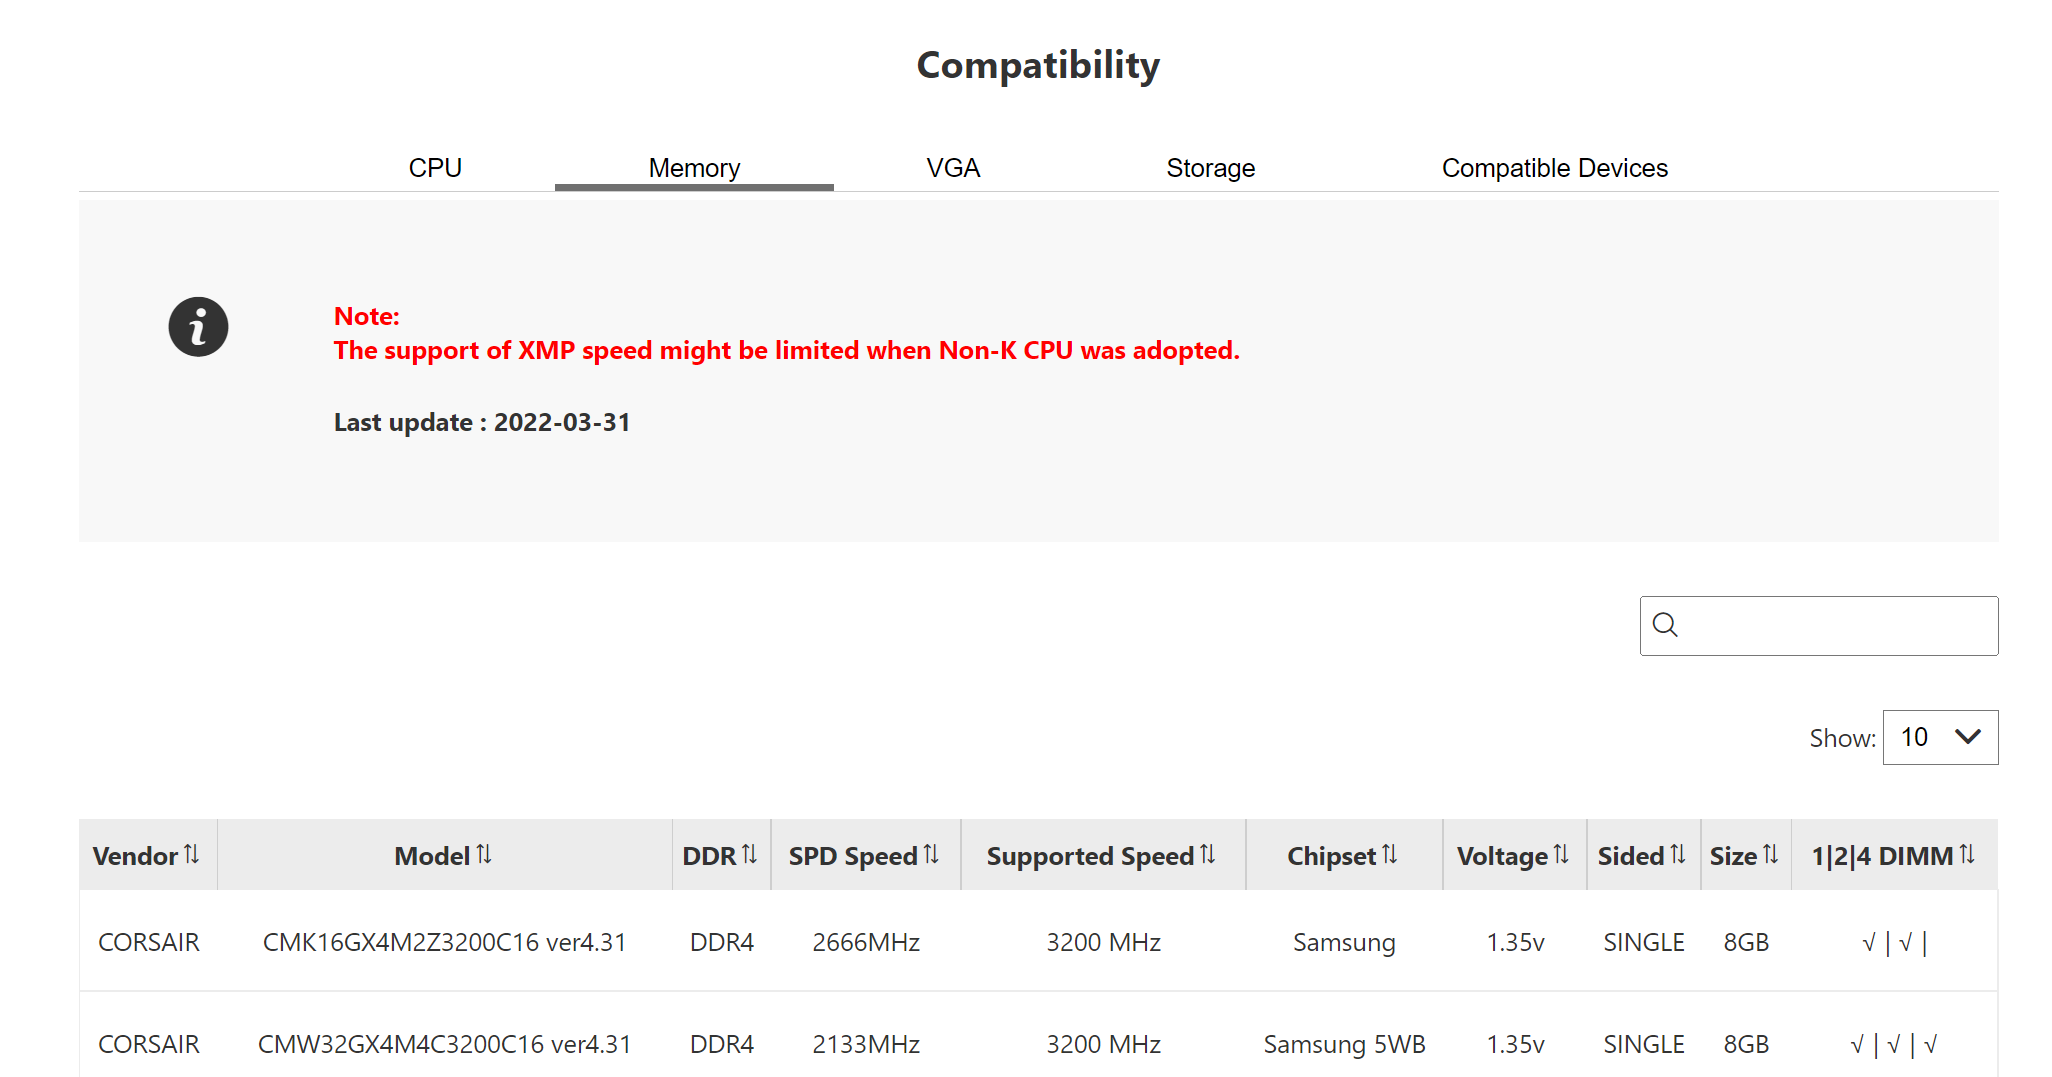Click the info circle icon
The height and width of the screenshot is (1077, 2052).
(x=198, y=327)
